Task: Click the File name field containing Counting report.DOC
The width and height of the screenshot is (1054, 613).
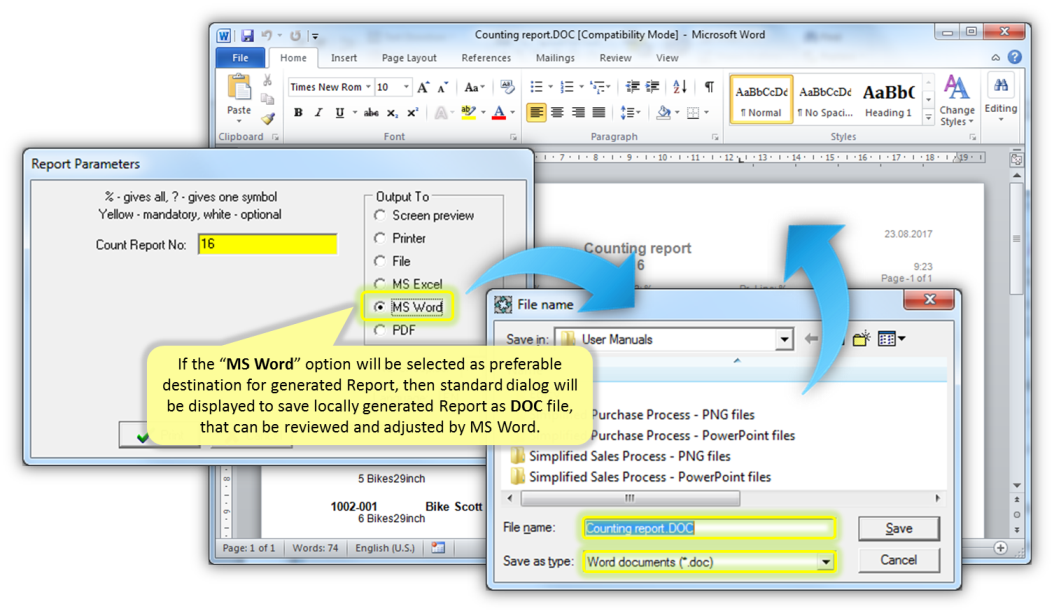Action: [x=708, y=528]
